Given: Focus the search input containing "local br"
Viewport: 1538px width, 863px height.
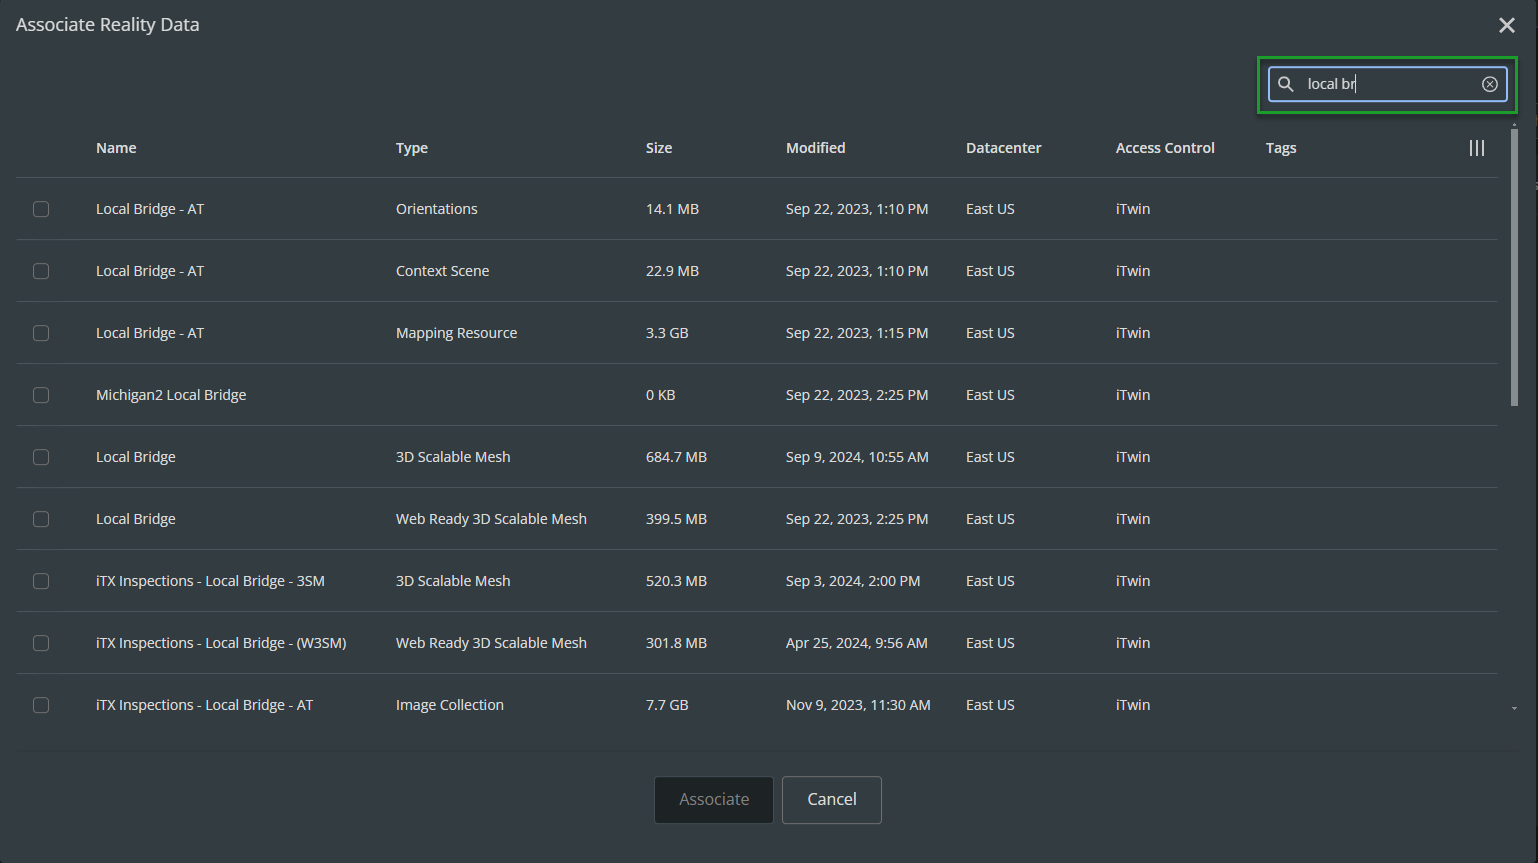Looking at the screenshot, I should click(1390, 84).
